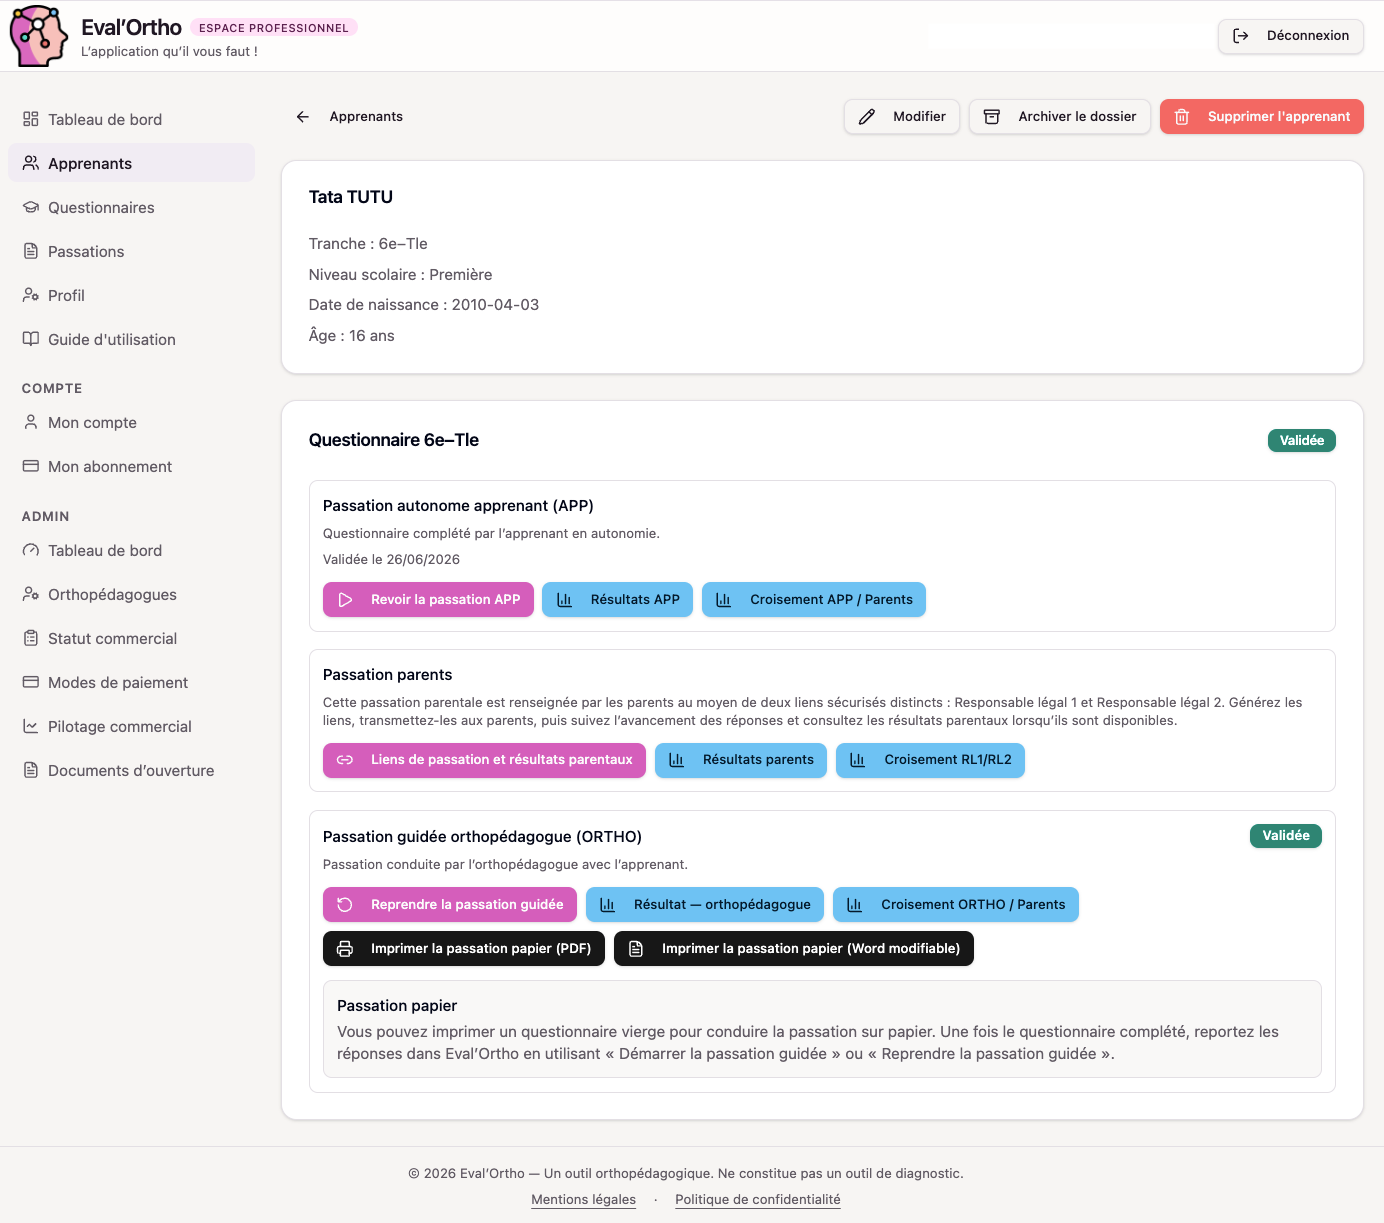Image resolution: width=1384 pixels, height=1223 pixels.
Task: Open the ADMIN Tableau de bord item
Action: pyautogui.click(x=131, y=550)
